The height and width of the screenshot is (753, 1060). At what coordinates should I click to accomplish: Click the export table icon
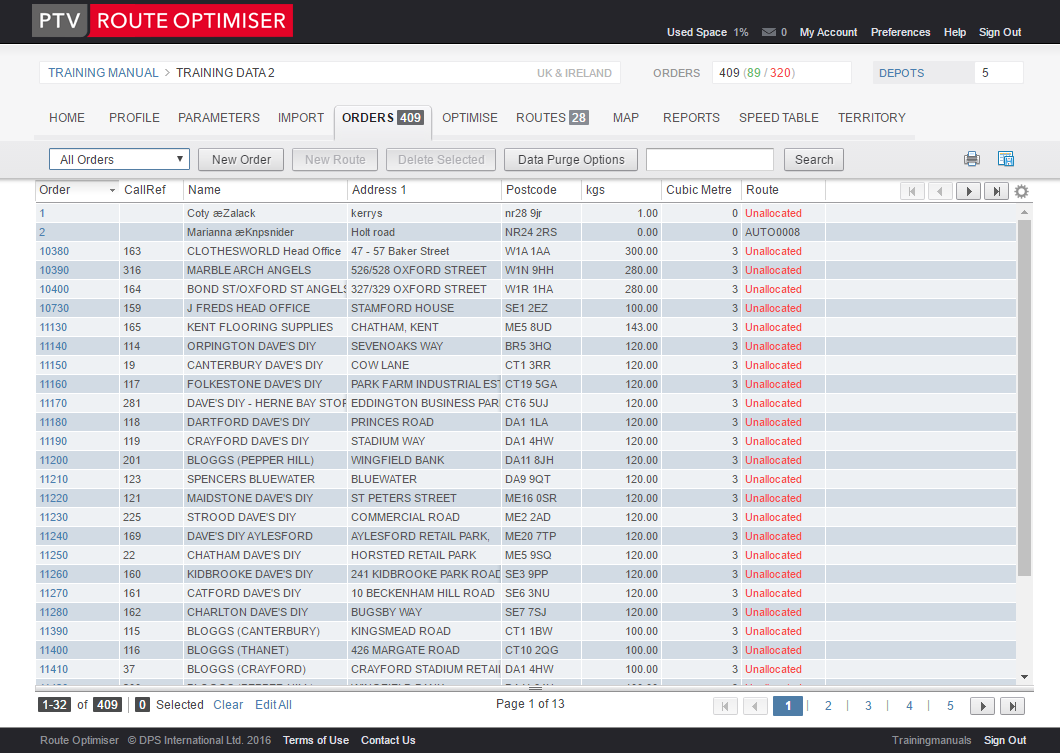coord(1006,159)
